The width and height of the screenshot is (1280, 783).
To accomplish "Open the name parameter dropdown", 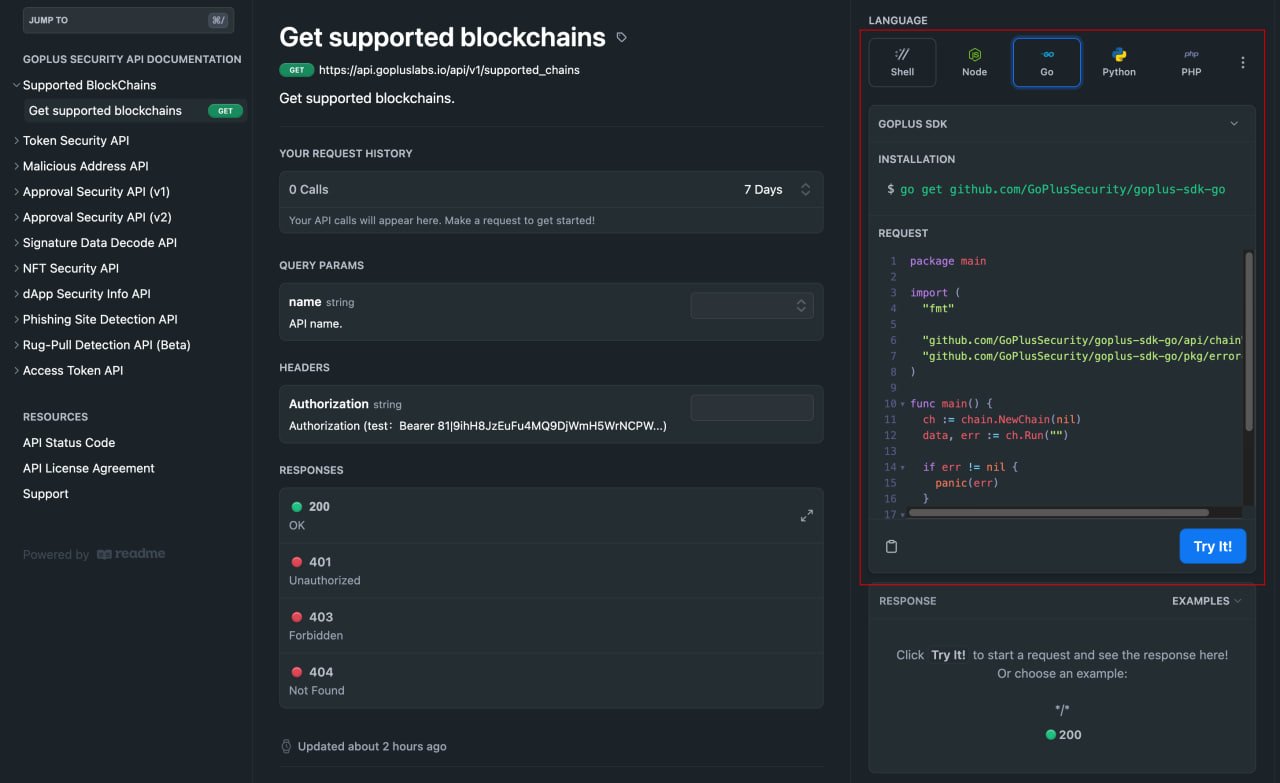I will [752, 306].
